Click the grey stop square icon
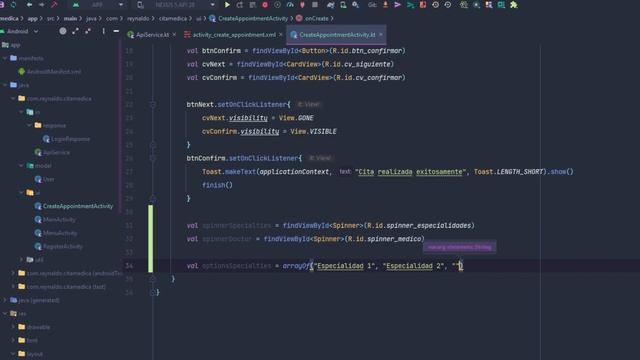Screen dimensions: 640x360 [315, 5]
